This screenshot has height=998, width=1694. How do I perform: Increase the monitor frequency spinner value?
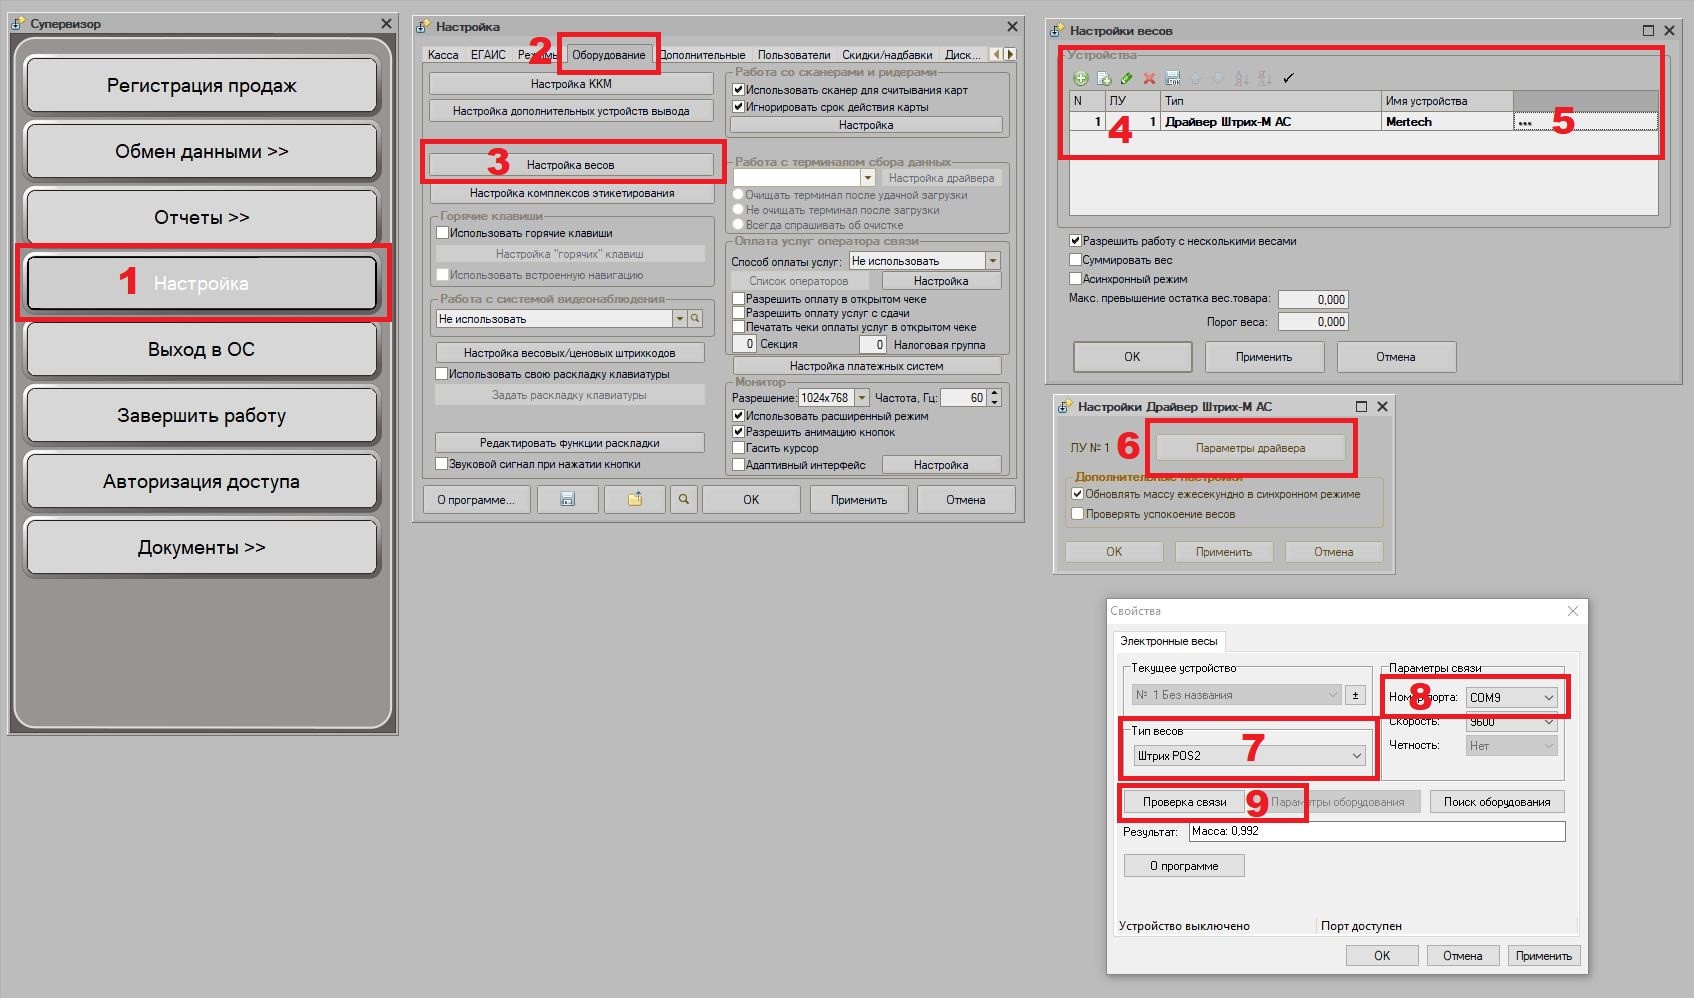(x=994, y=394)
